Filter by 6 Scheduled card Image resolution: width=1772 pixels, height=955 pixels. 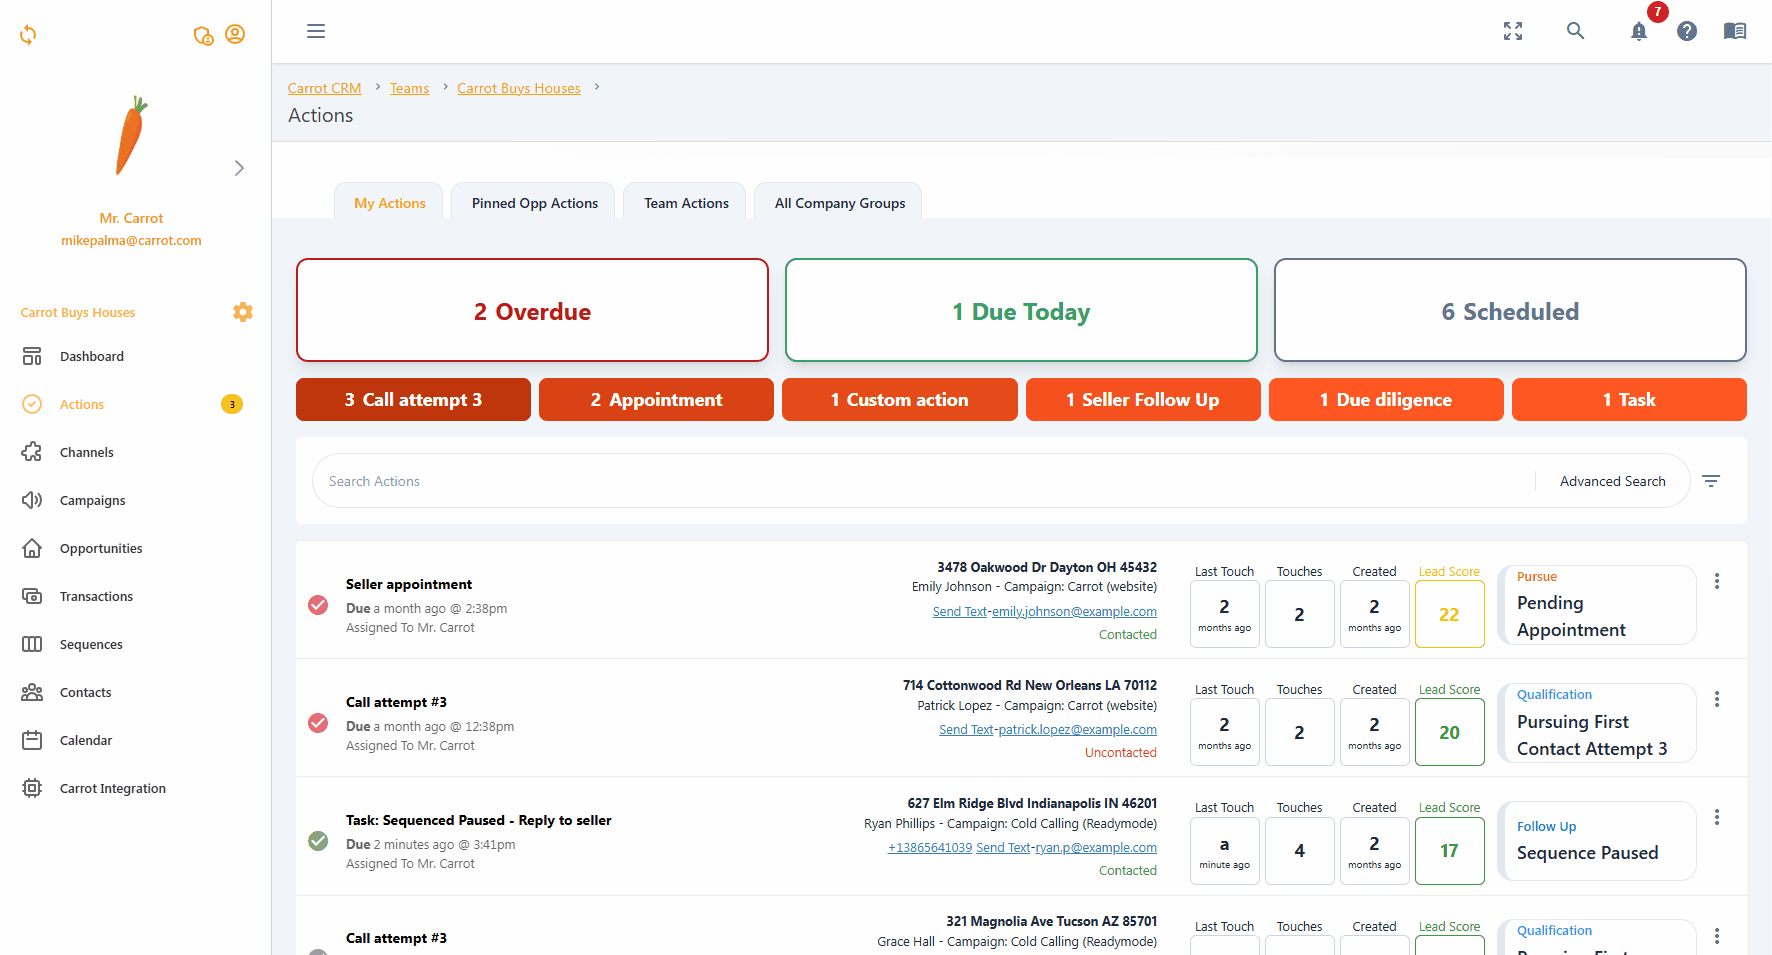(x=1510, y=311)
